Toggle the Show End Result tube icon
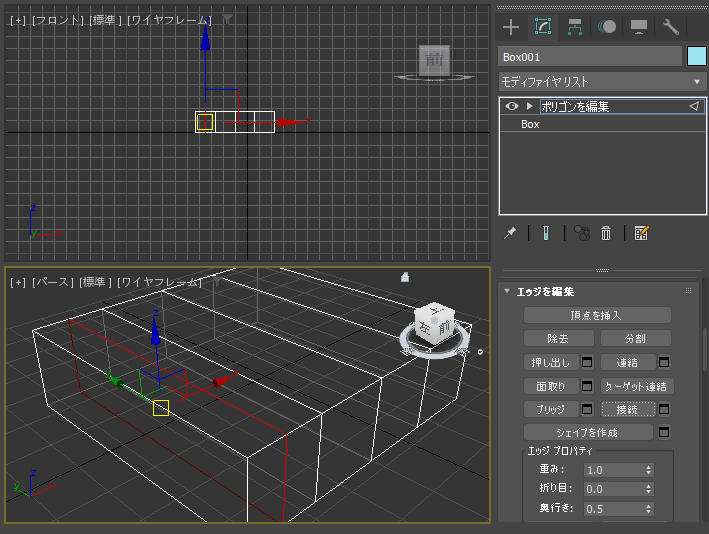The width and height of the screenshot is (709, 534). pos(546,233)
